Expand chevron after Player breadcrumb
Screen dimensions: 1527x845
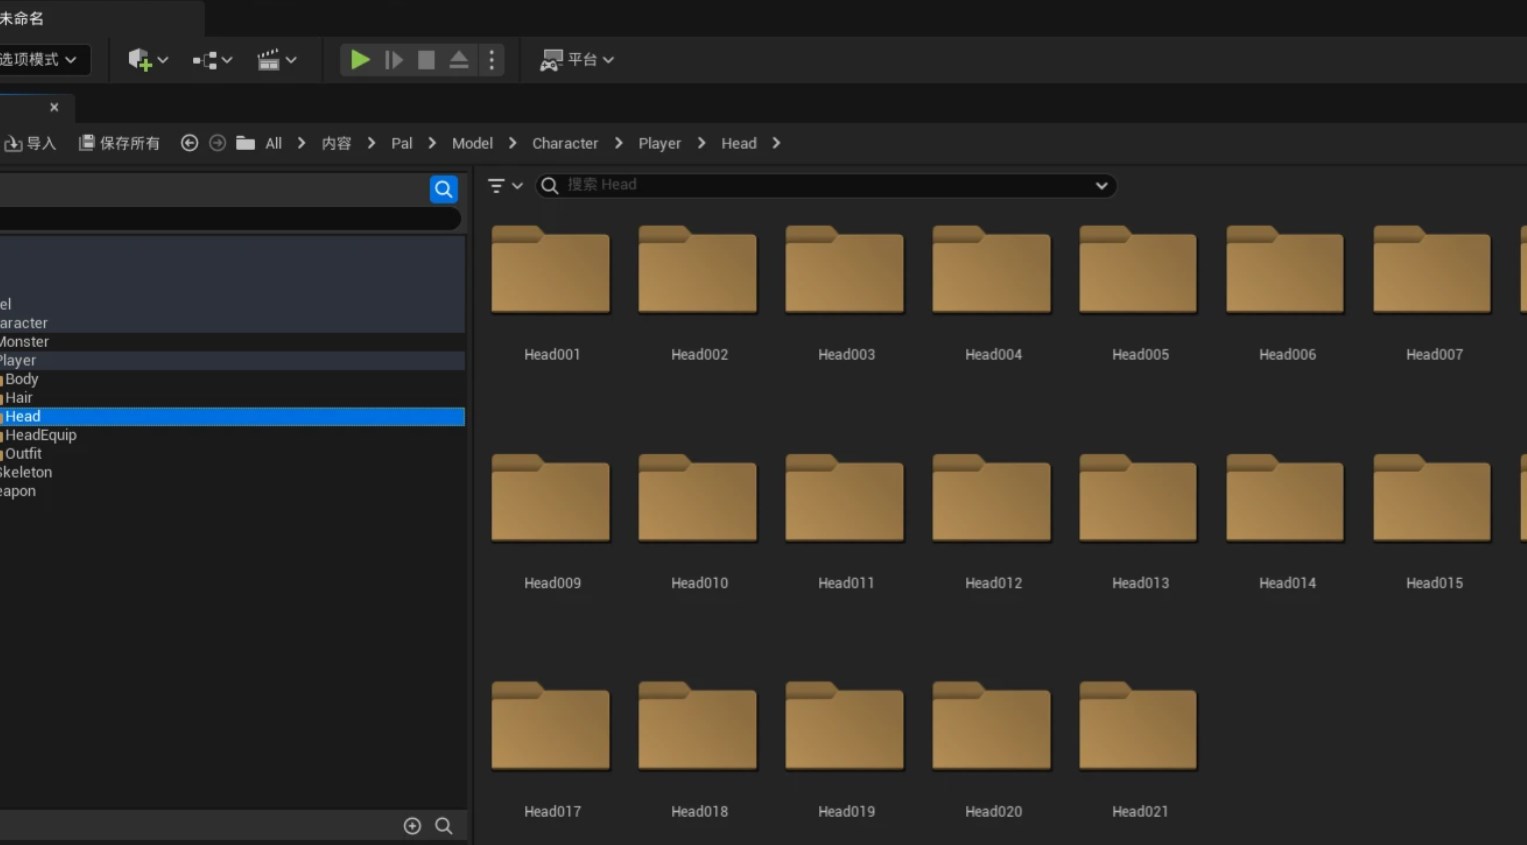pyautogui.click(x=701, y=143)
